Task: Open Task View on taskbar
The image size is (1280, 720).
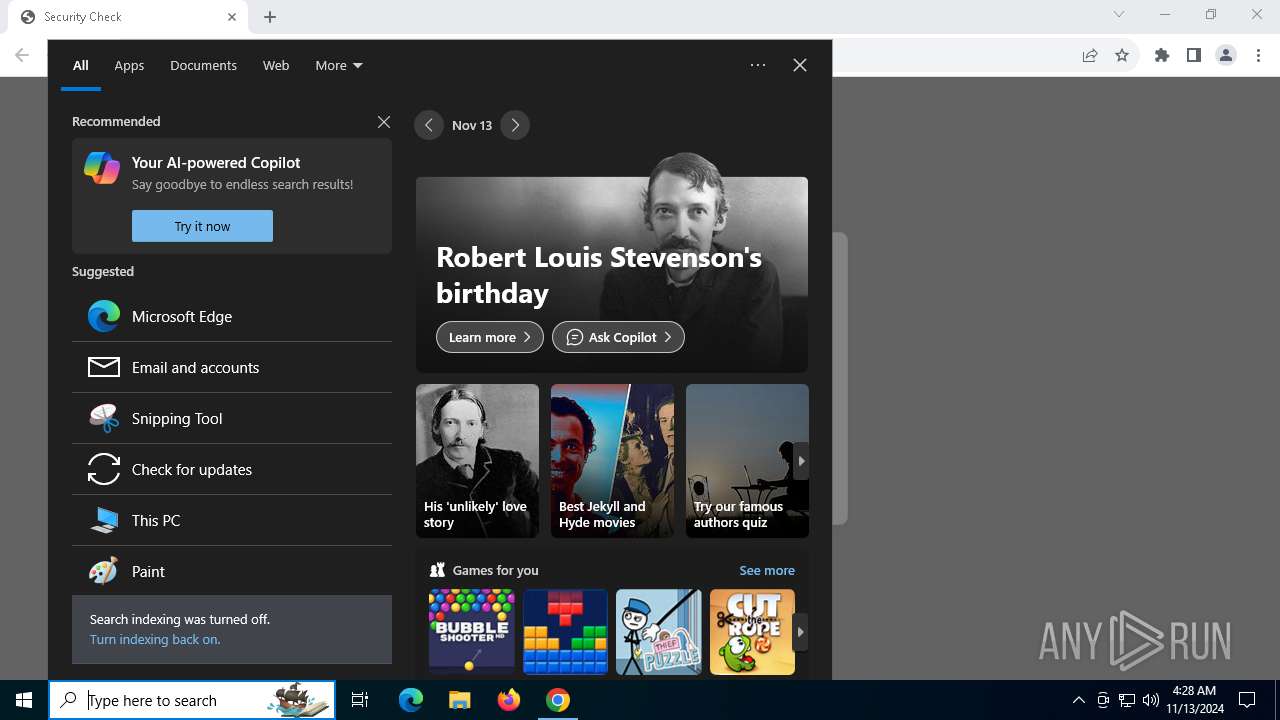Action: click(360, 700)
